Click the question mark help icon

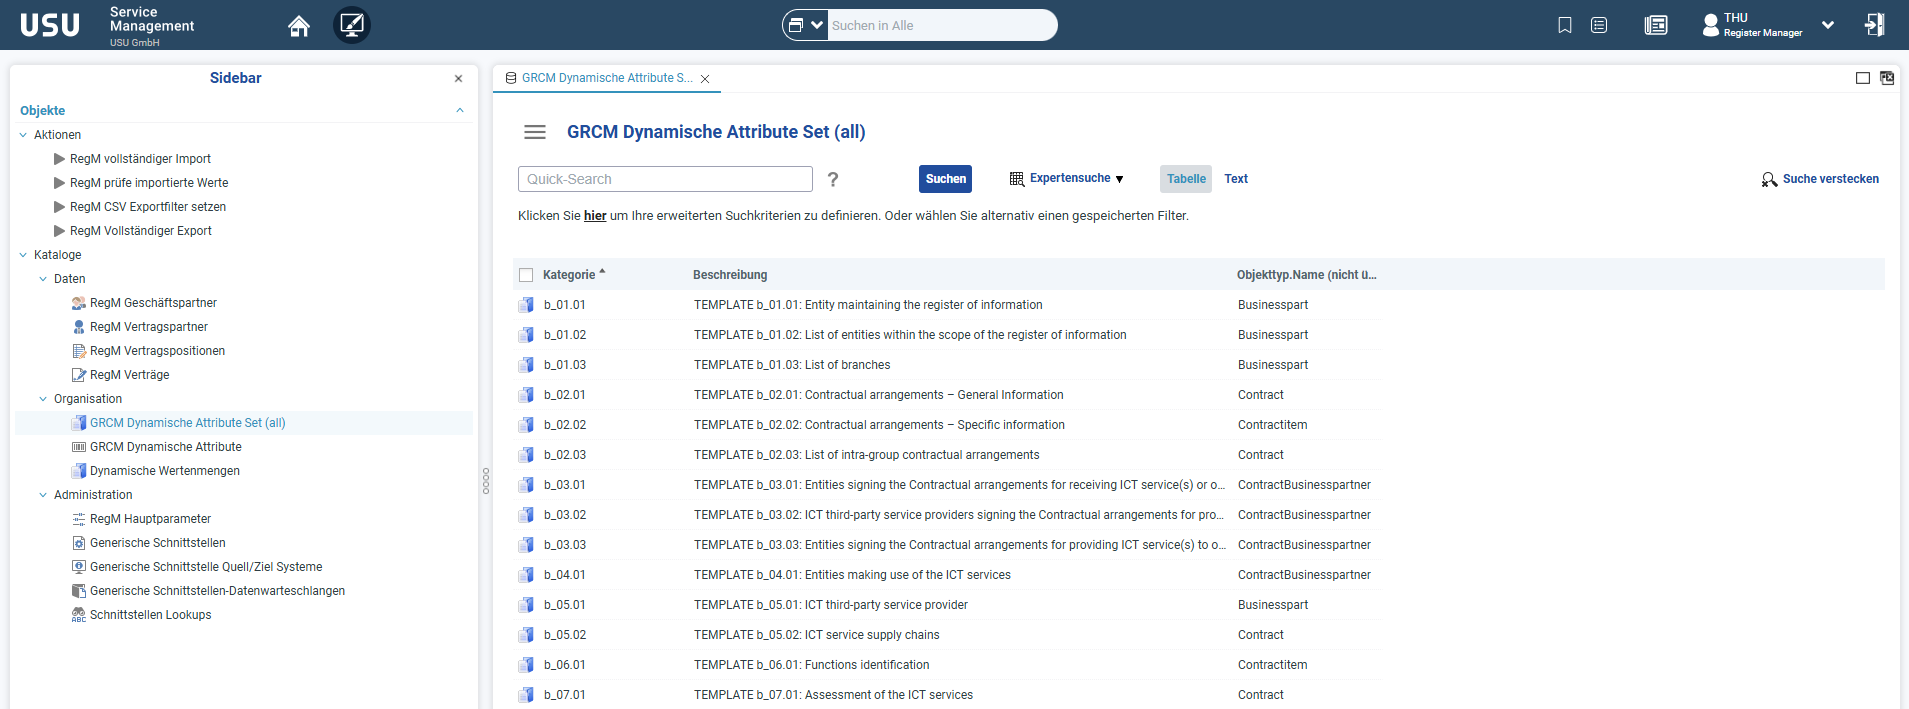click(833, 179)
